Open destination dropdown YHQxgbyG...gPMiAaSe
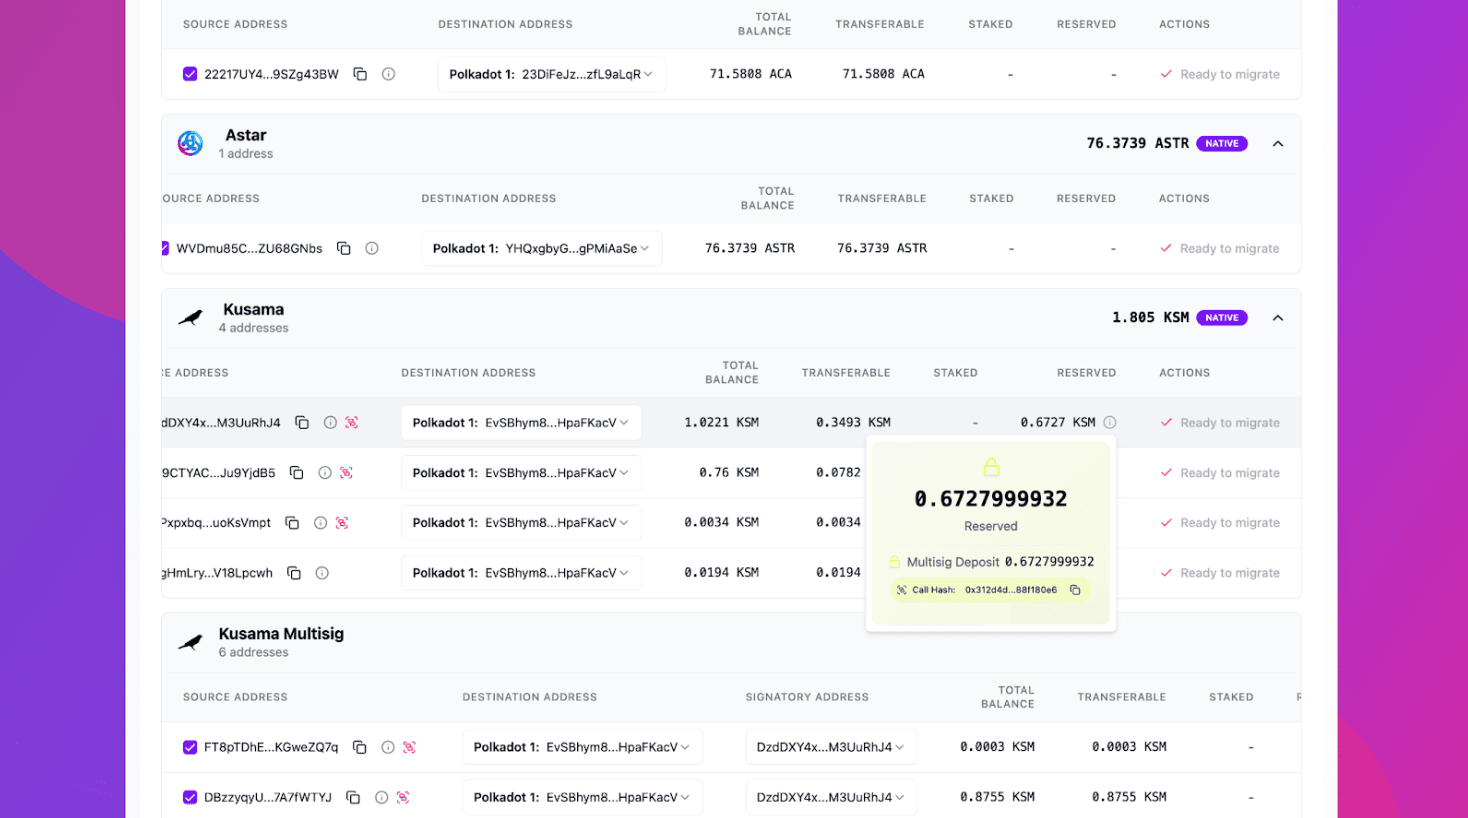The image size is (1468, 818). click(541, 248)
